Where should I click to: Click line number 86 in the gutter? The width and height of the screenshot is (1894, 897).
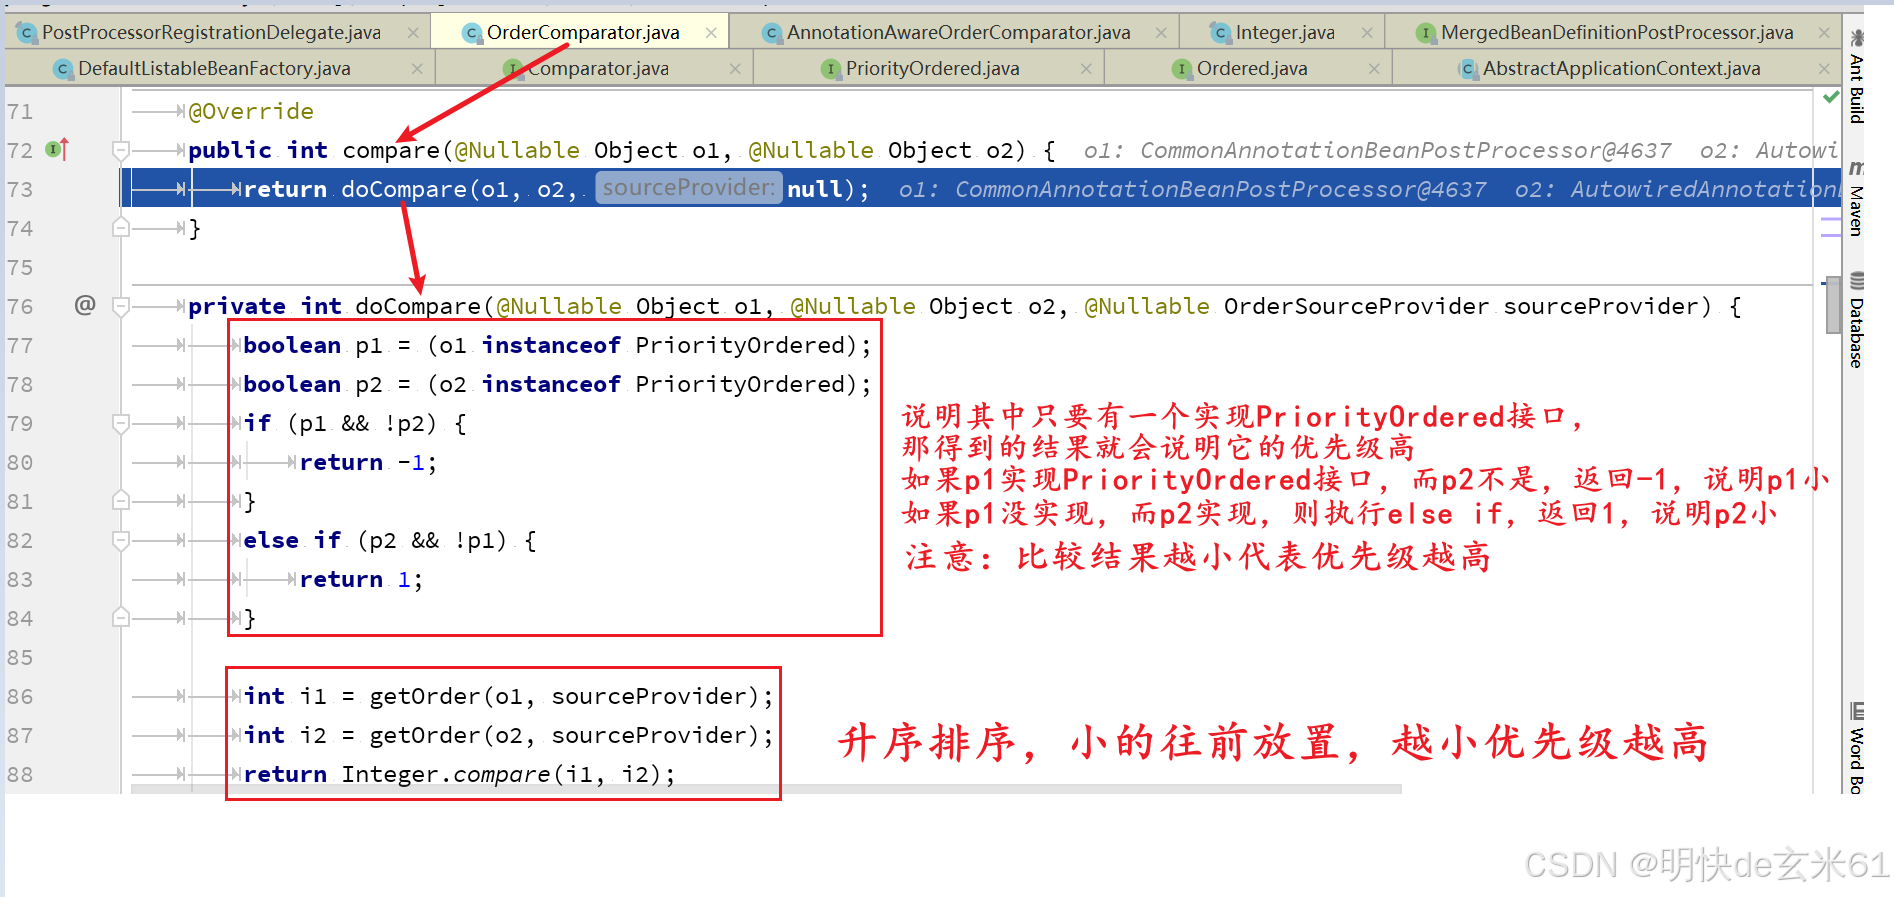coord(20,696)
